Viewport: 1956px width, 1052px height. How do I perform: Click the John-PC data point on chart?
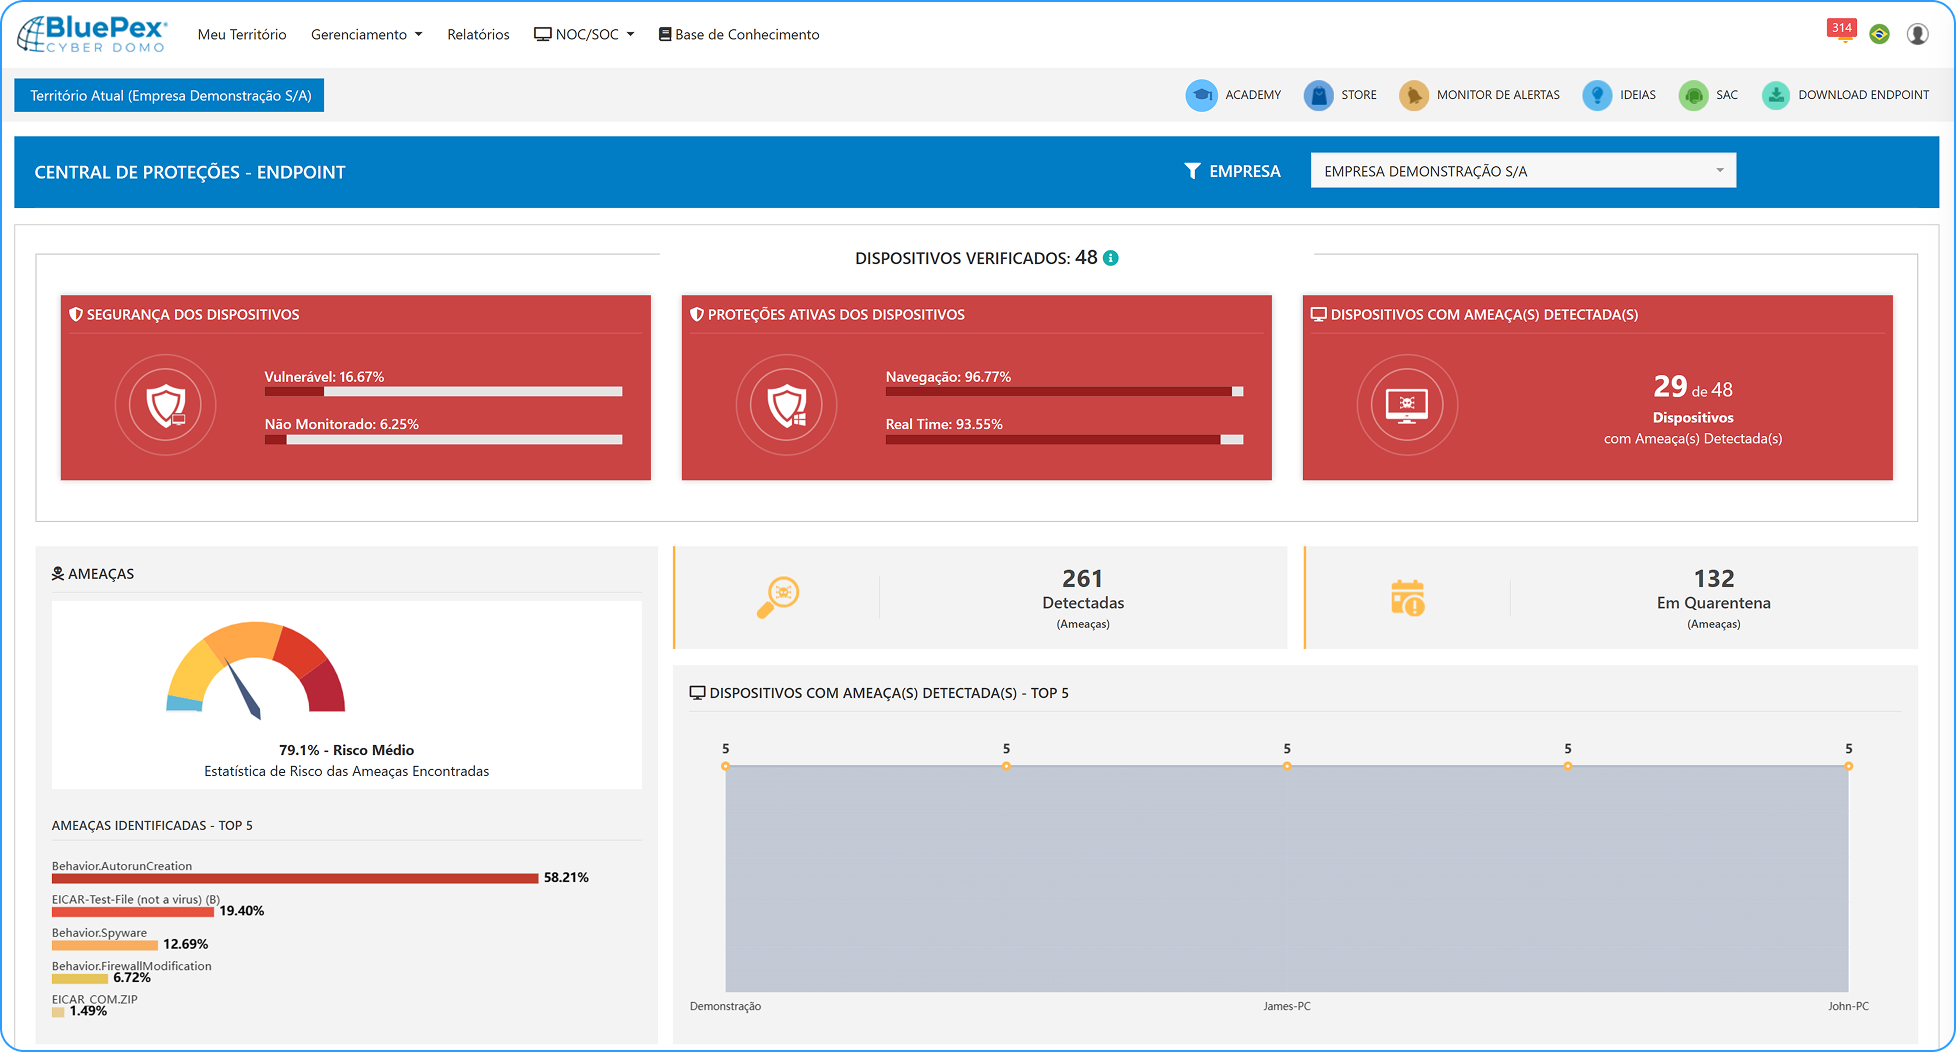tap(1849, 766)
